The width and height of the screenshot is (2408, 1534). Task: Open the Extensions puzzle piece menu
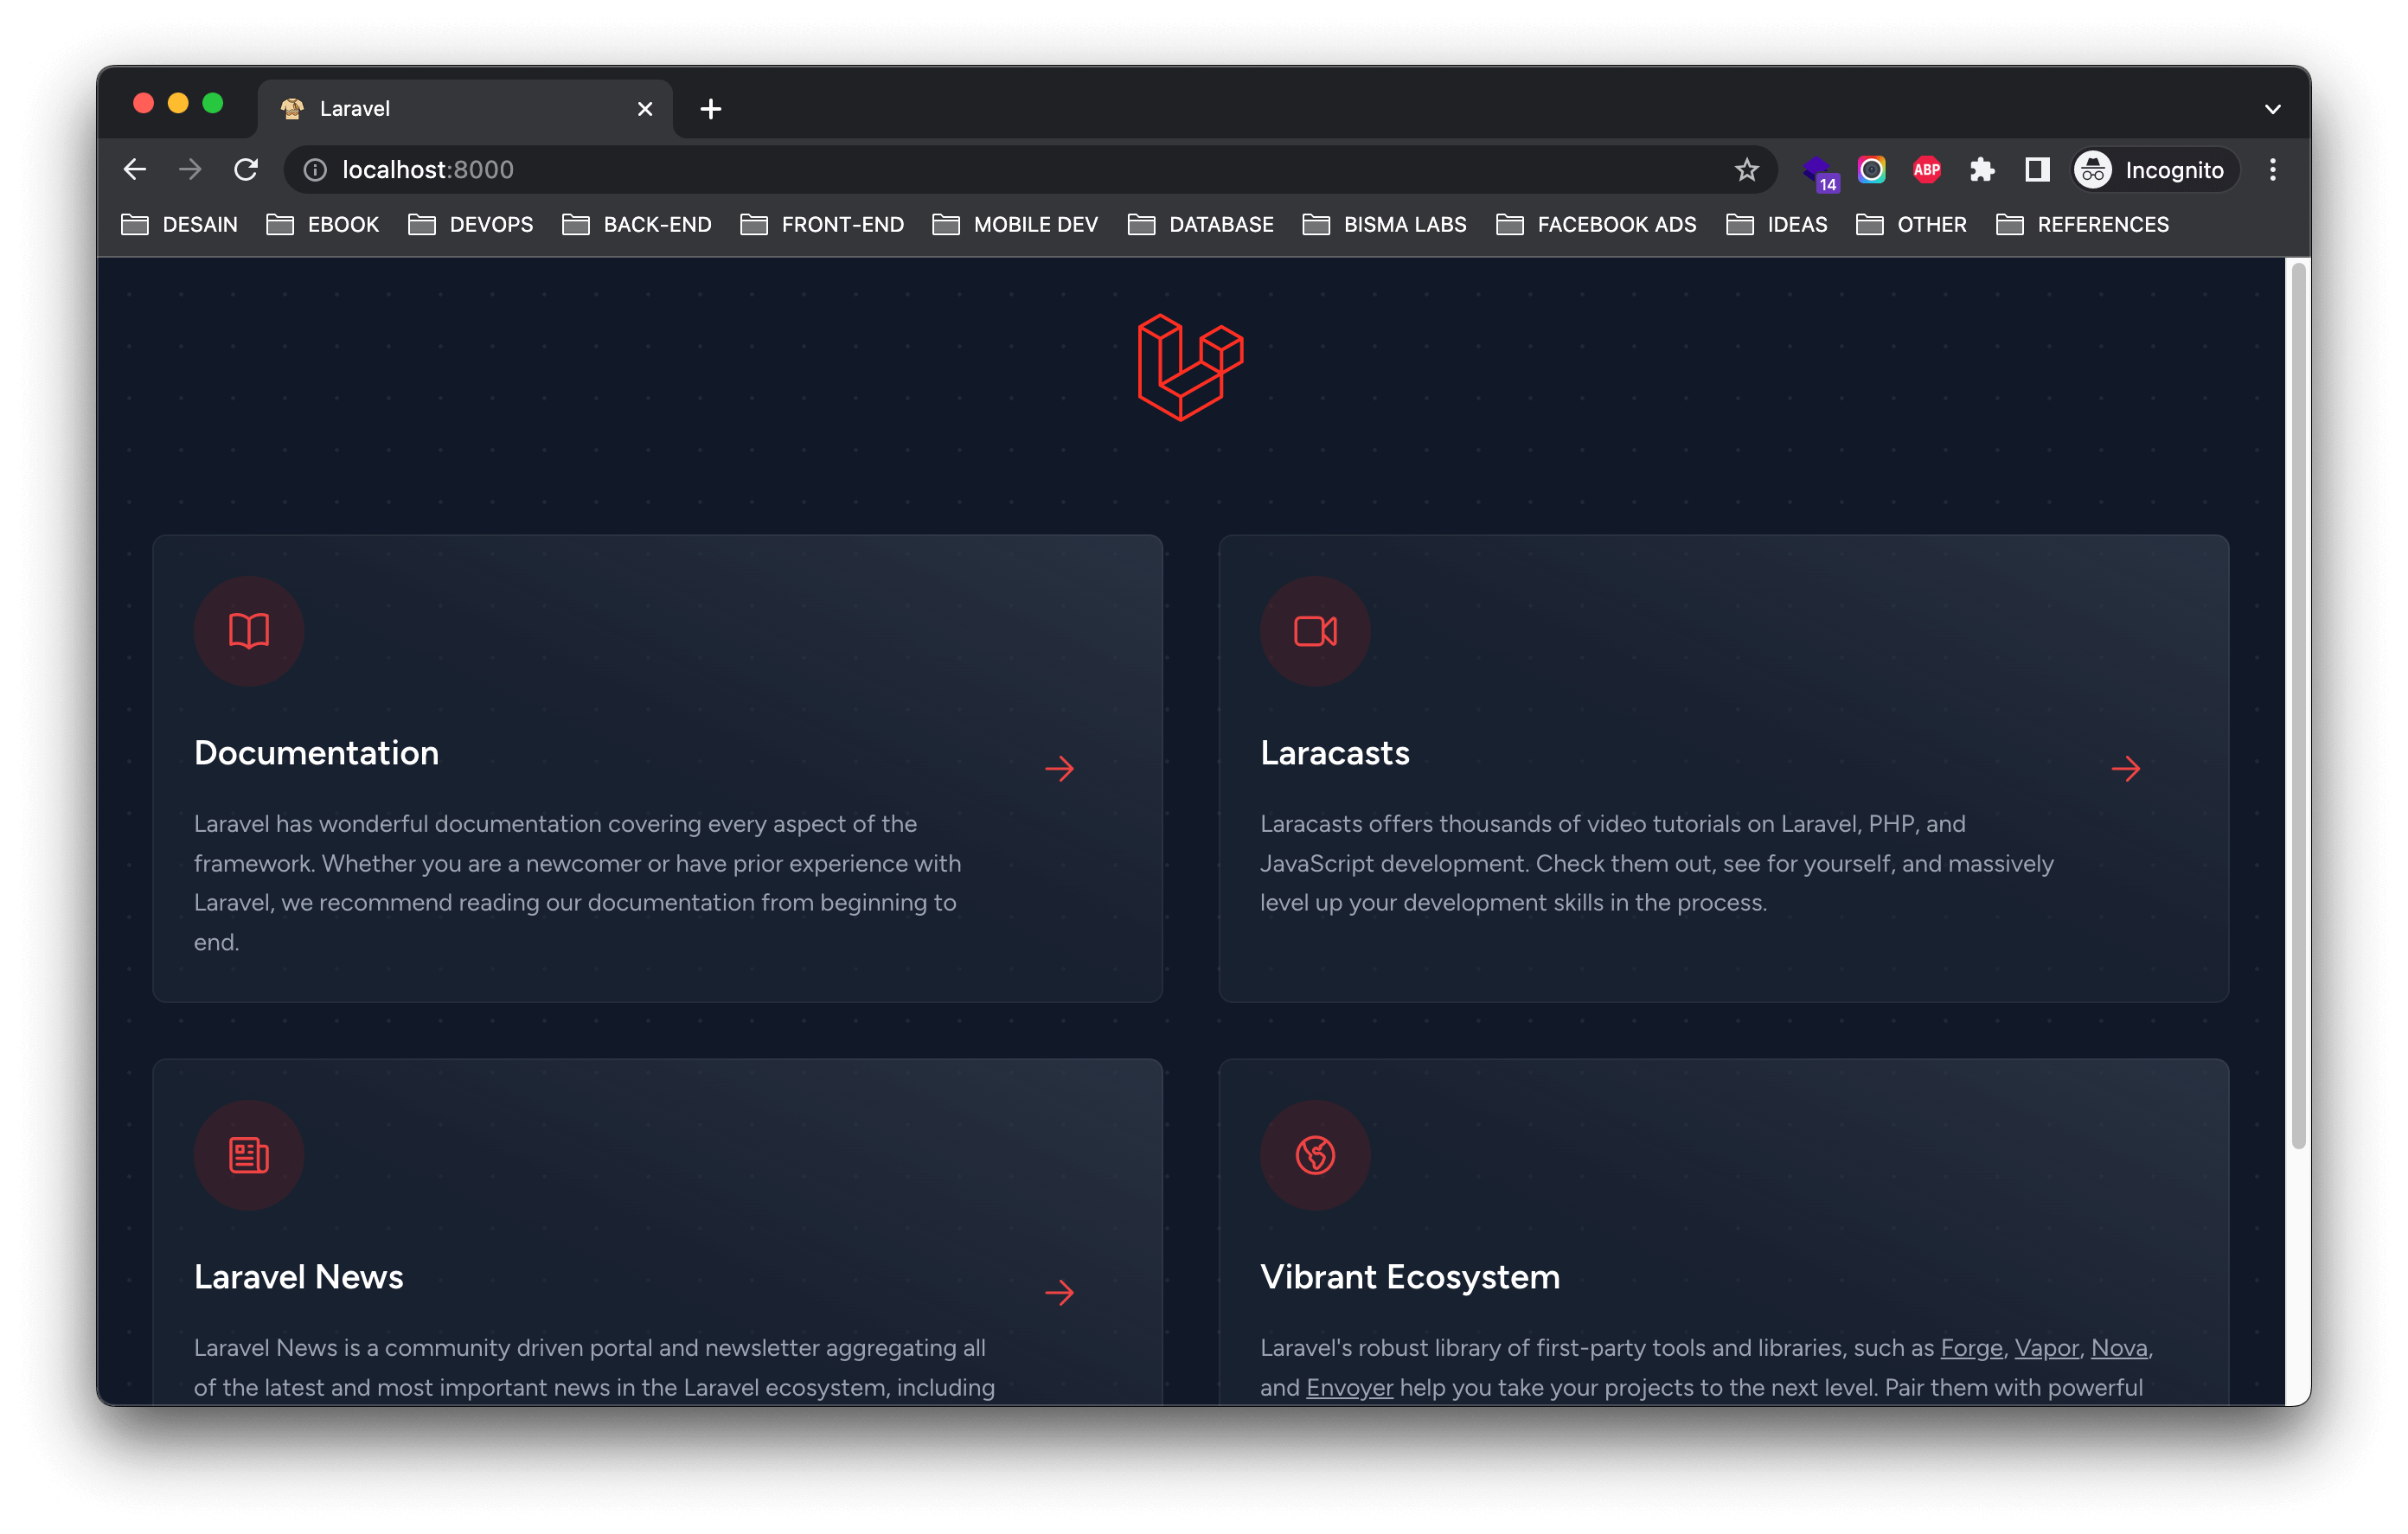point(1982,170)
